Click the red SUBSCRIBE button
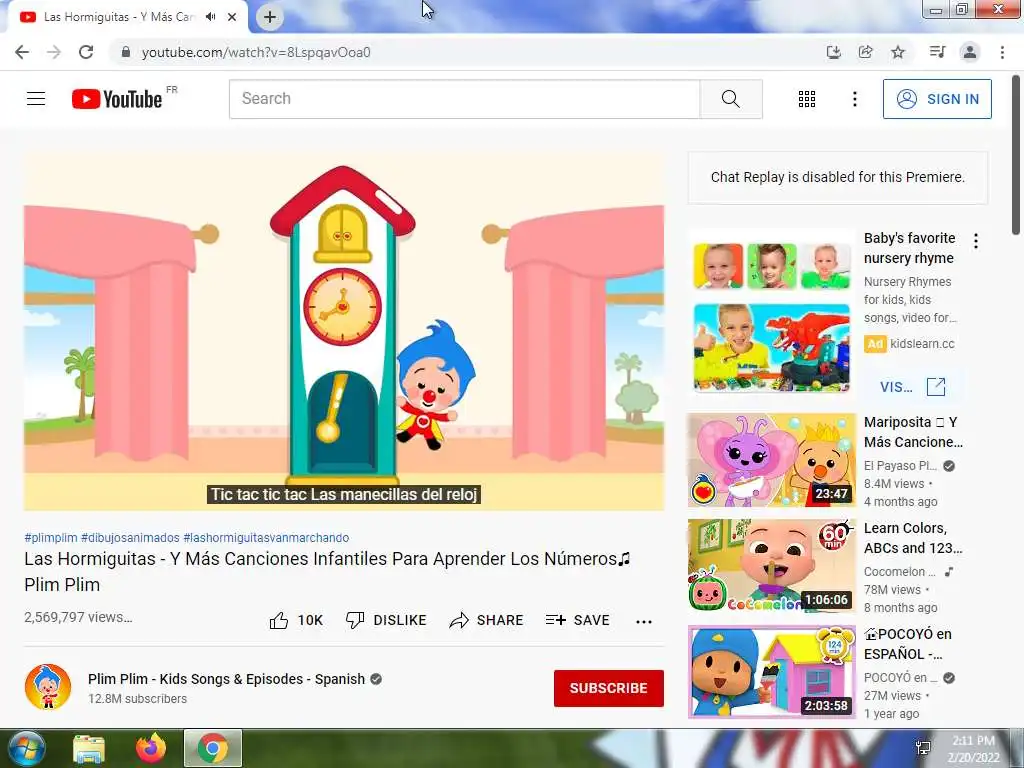Viewport: 1024px width, 768px height. coord(609,688)
